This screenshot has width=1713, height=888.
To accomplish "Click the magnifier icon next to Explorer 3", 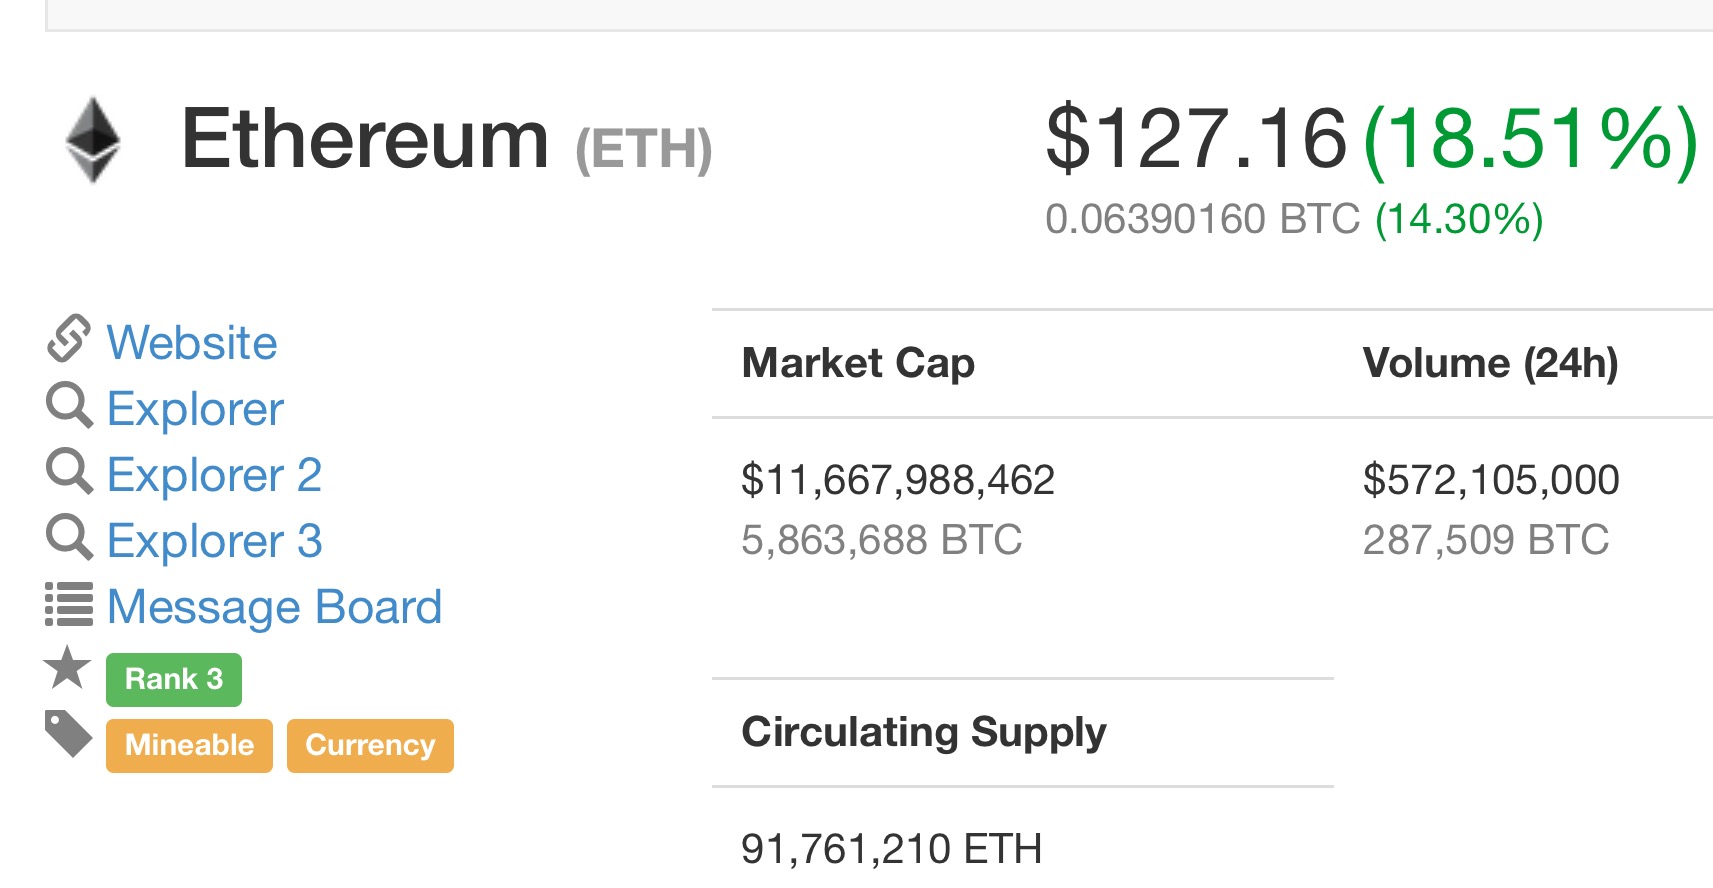I will click(x=70, y=538).
